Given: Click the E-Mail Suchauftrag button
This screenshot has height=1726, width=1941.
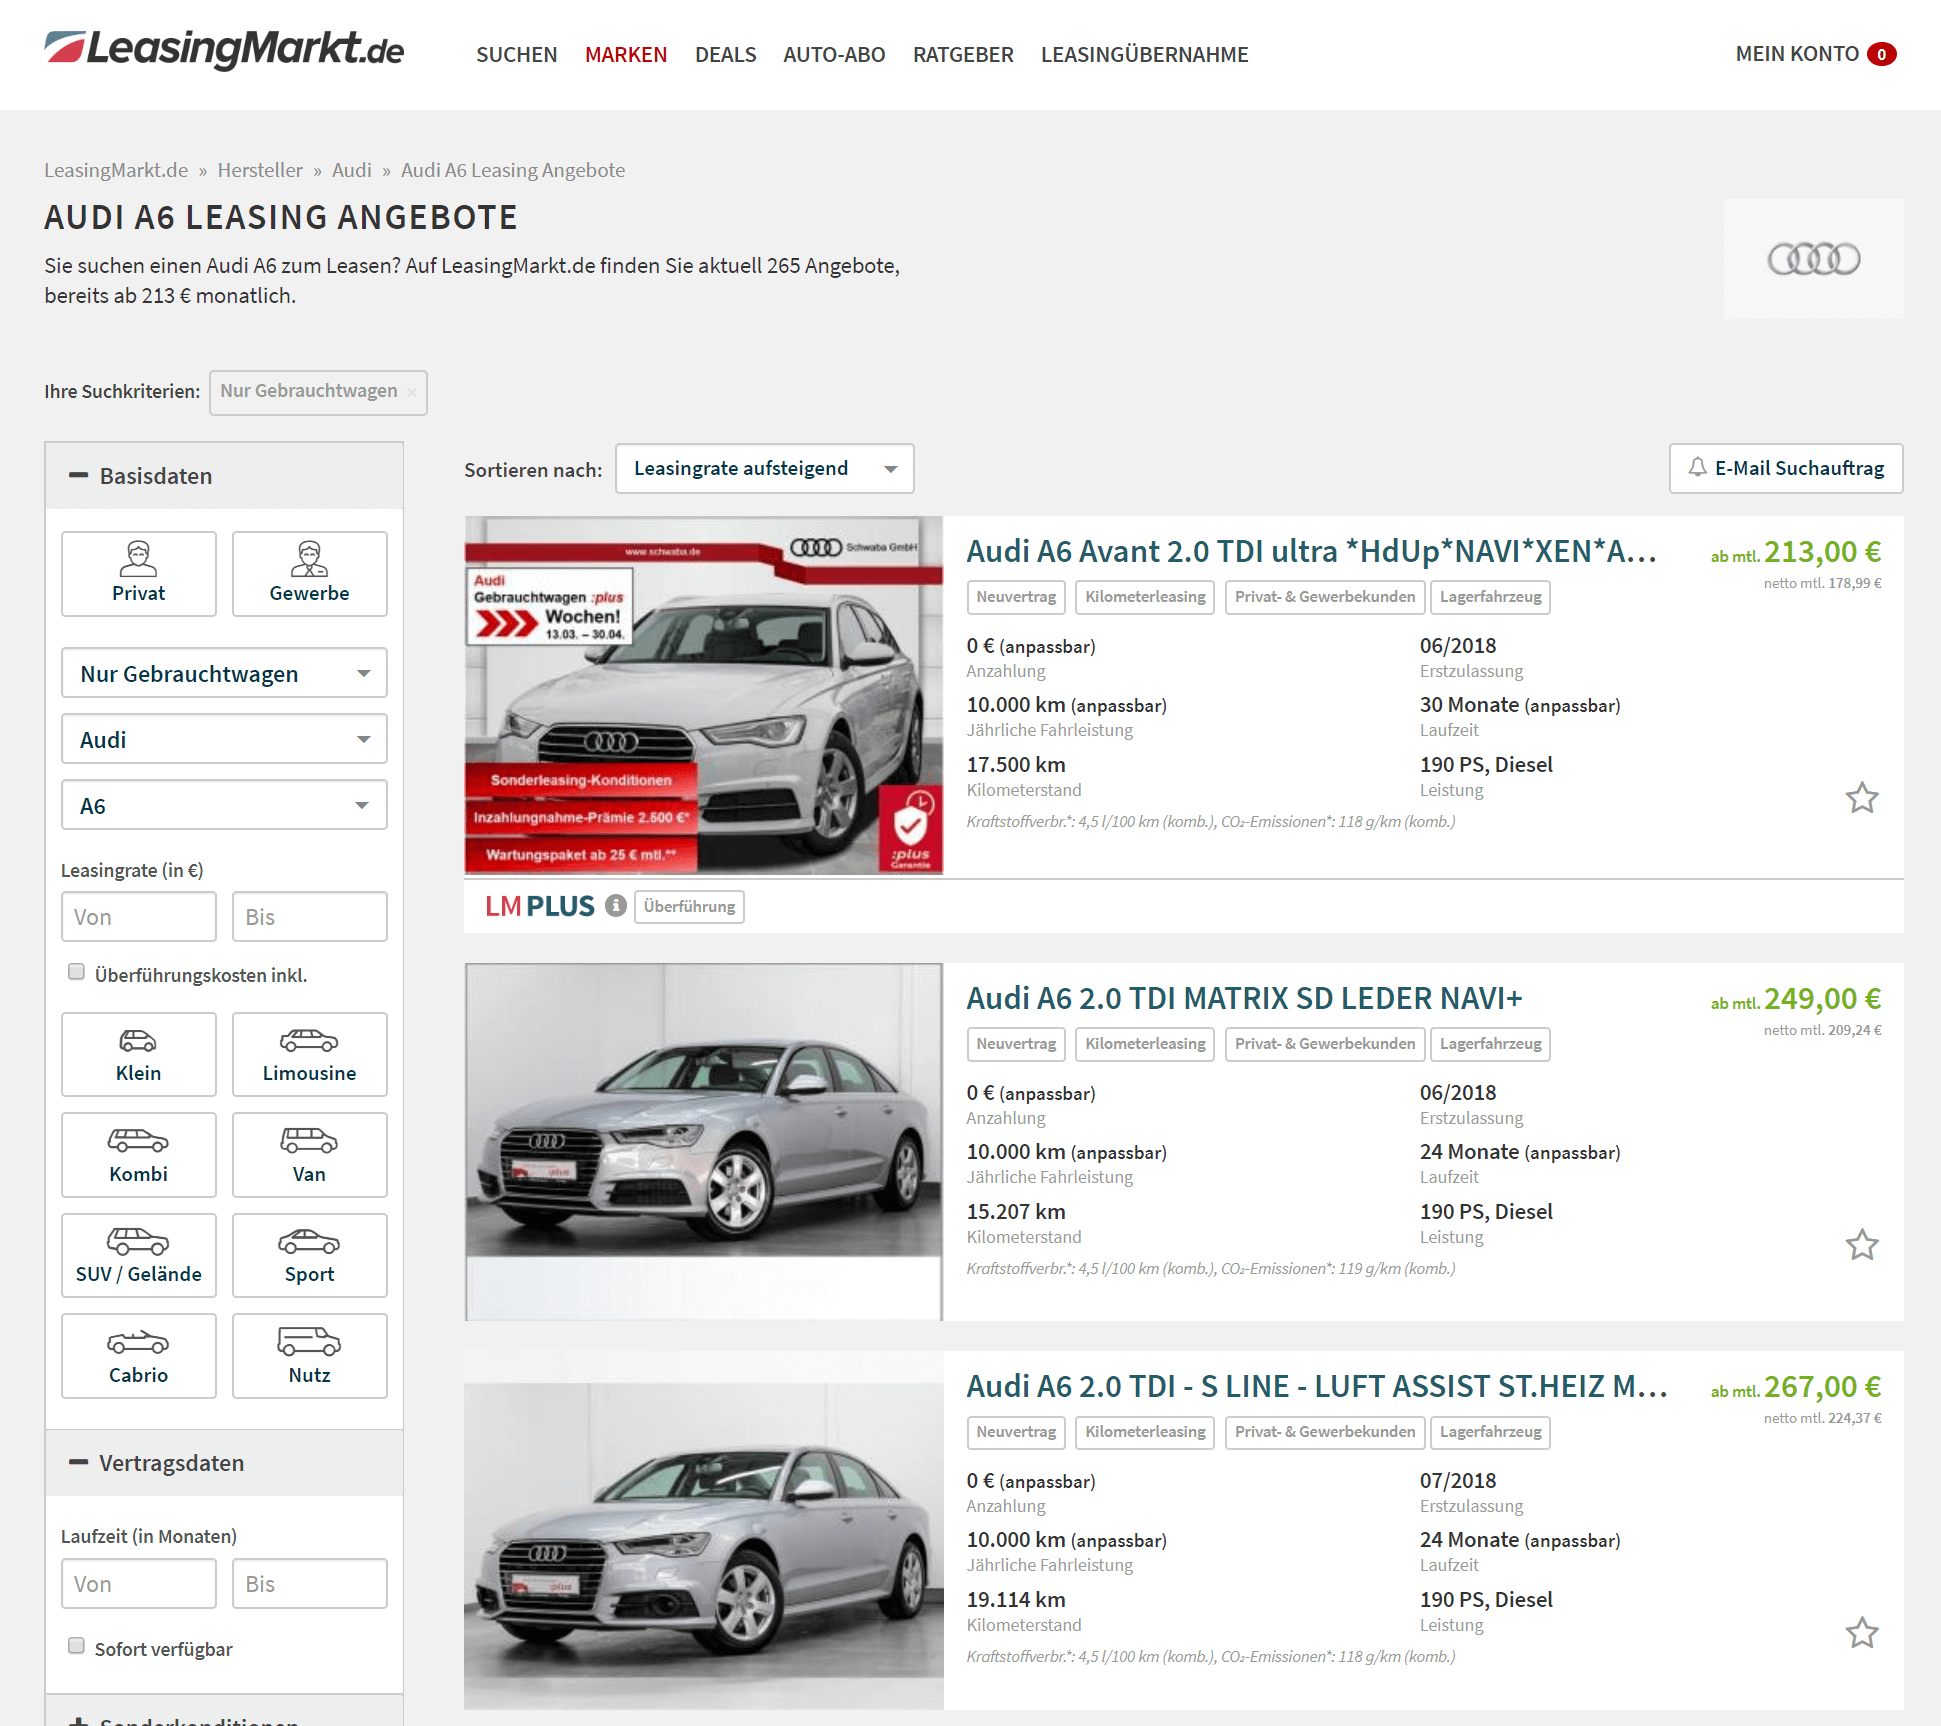Looking at the screenshot, I should pos(1786,468).
